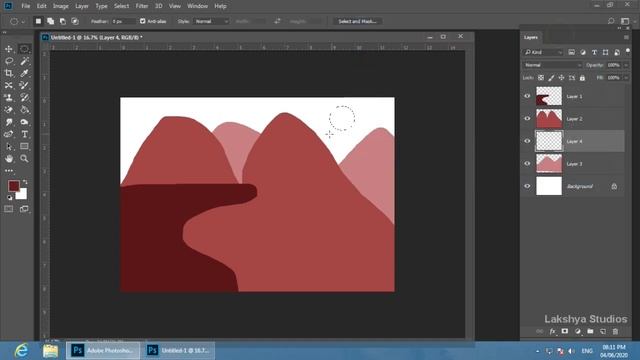This screenshot has width=640, height=360.
Task: Open the Kind filter dropdown
Action: click(x=543, y=52)
